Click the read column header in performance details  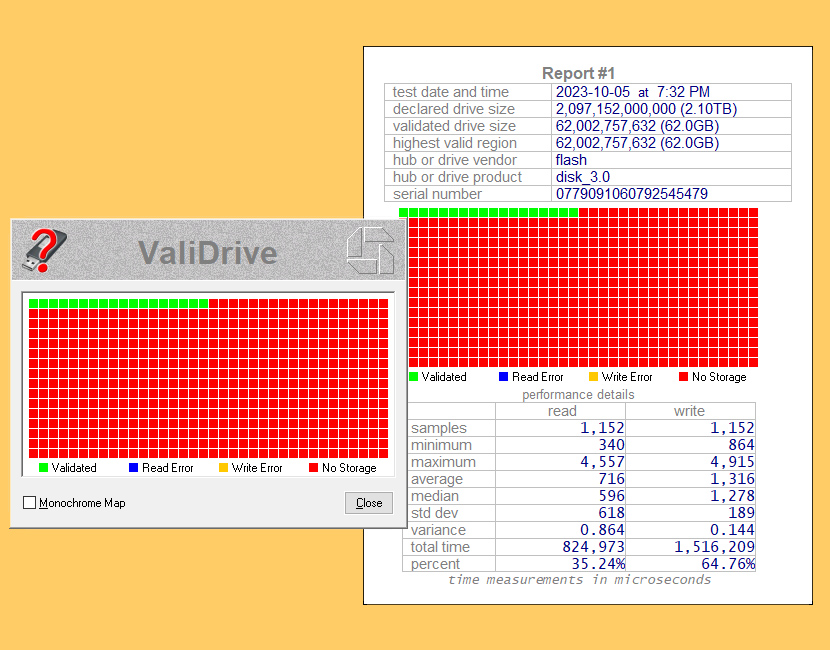(562, 410)
